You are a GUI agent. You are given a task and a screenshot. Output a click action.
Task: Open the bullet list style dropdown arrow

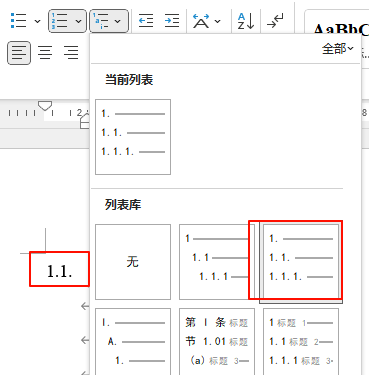click(x=38, y=21)
